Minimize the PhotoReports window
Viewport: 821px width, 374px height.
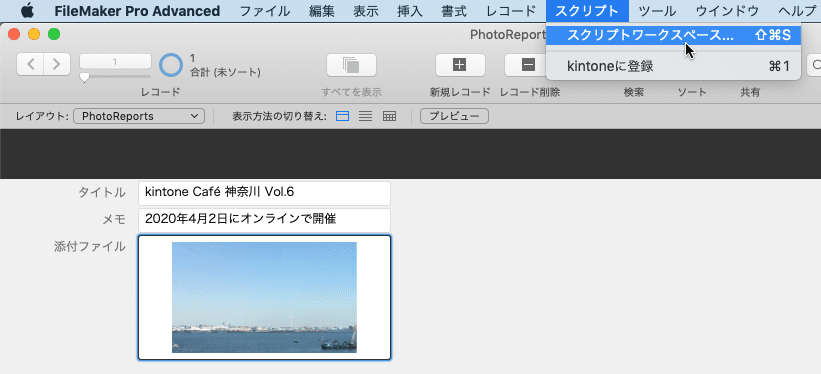[x=34, y=35]
